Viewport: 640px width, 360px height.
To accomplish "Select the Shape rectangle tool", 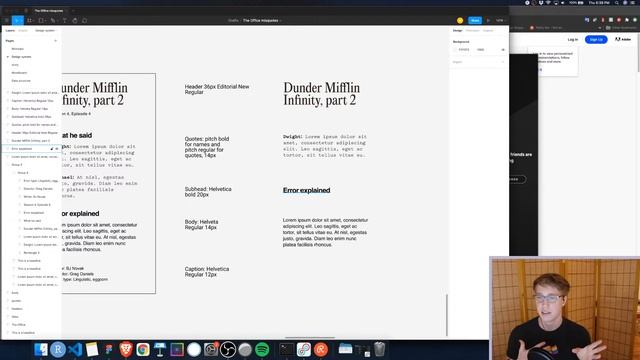I will [x=41, y=20].
